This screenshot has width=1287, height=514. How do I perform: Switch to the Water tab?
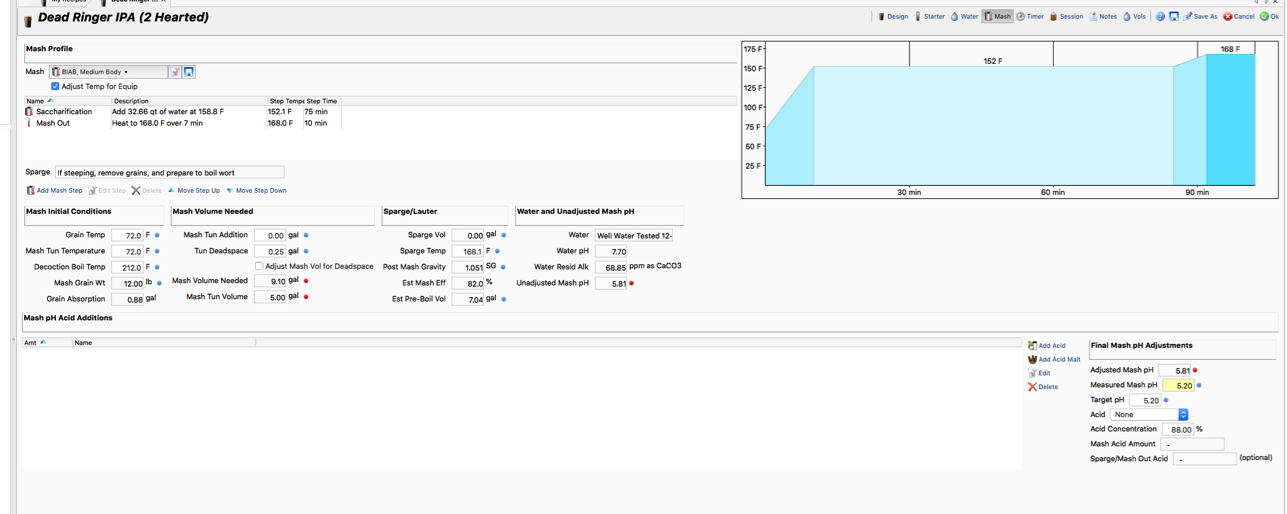pyautogui.click(x=964, y=16)
